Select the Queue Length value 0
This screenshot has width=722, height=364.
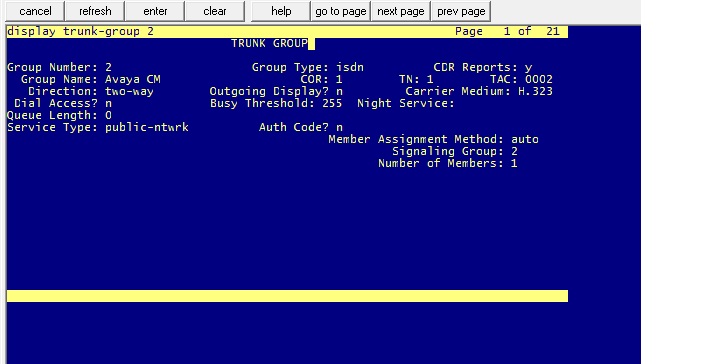108,115
